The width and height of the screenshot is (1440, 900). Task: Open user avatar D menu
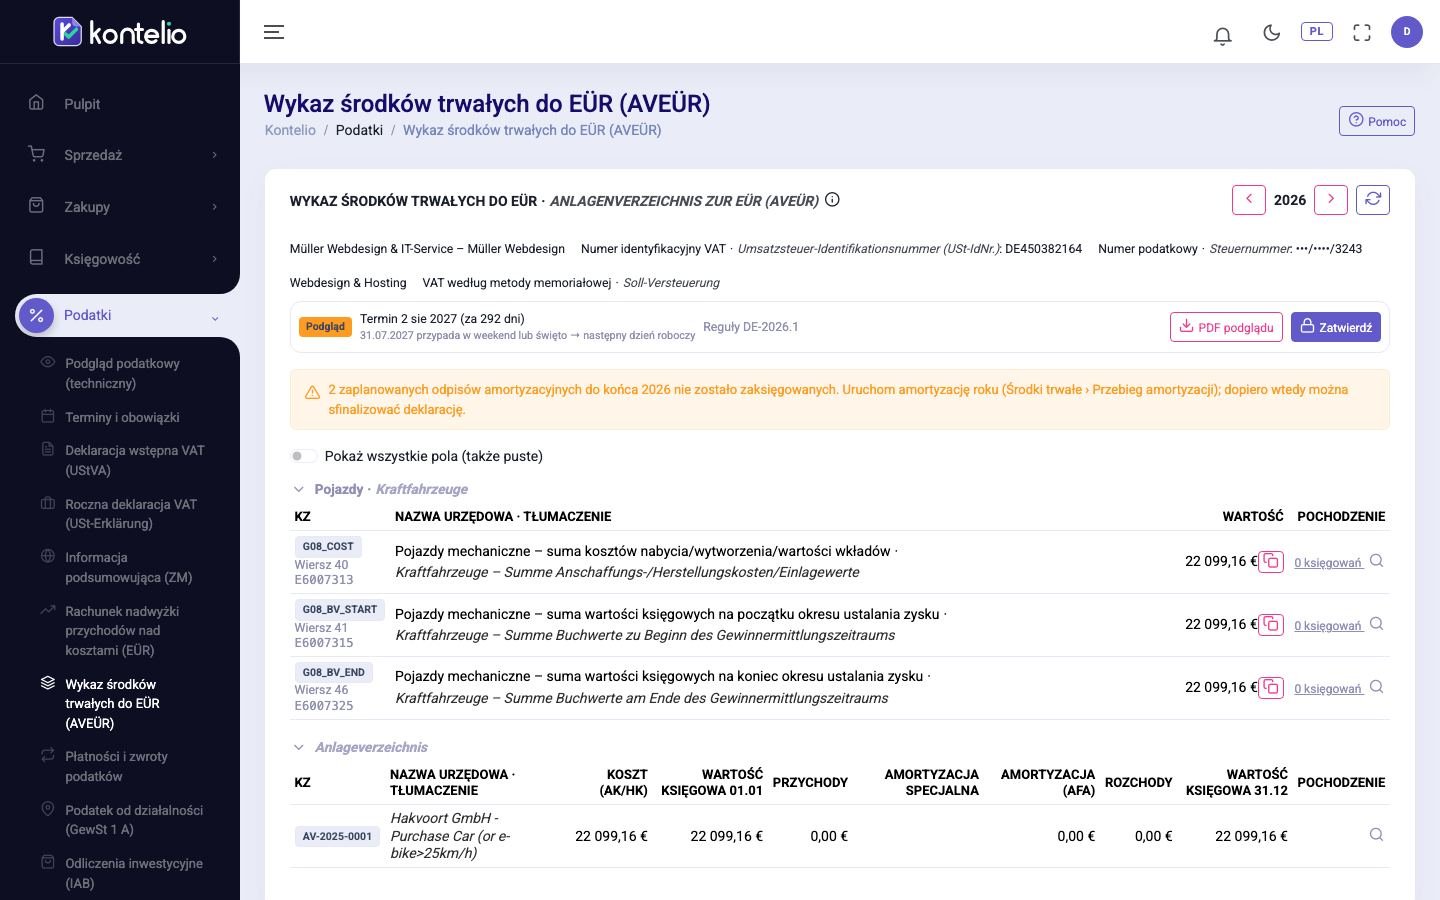point(1407,32)
